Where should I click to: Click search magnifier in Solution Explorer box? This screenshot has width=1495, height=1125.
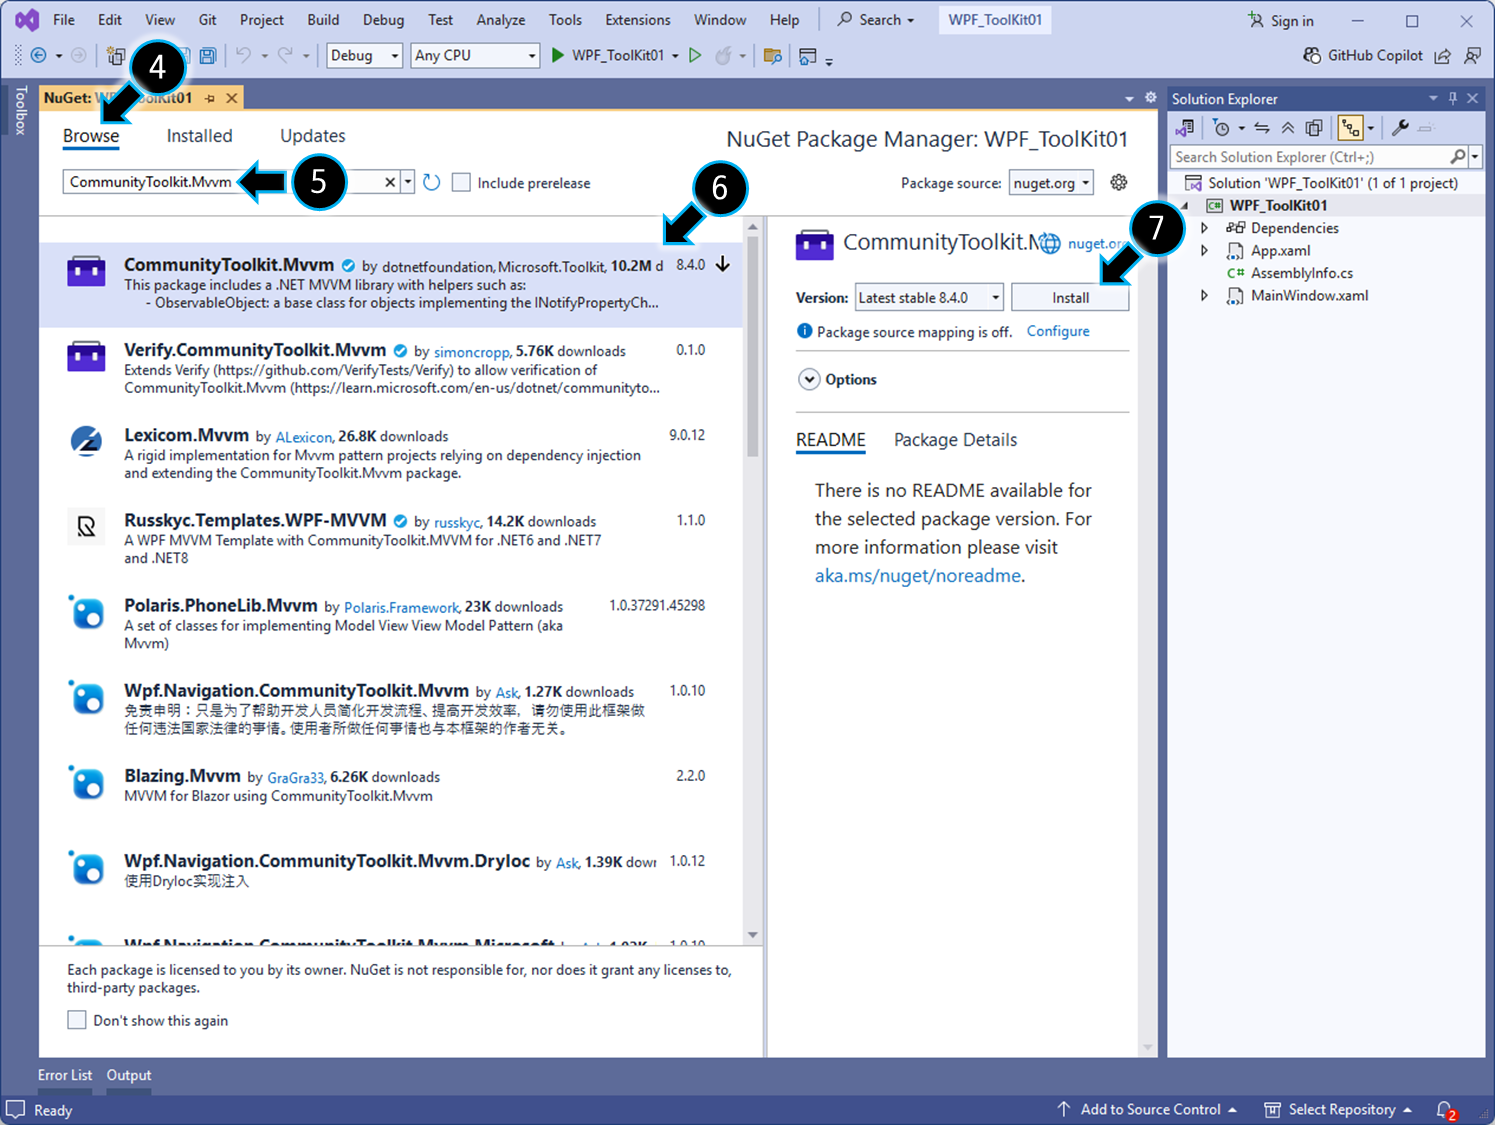coord(1458,157)
